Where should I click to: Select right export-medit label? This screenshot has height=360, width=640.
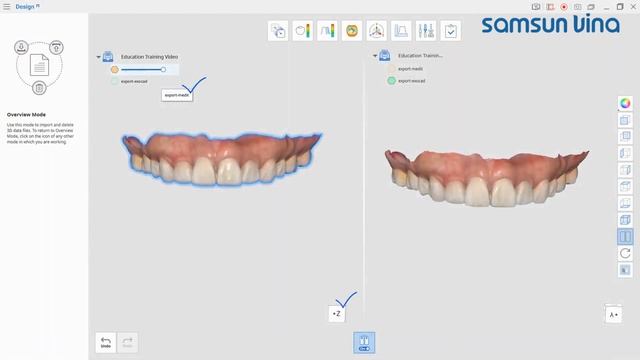[411, 69]
